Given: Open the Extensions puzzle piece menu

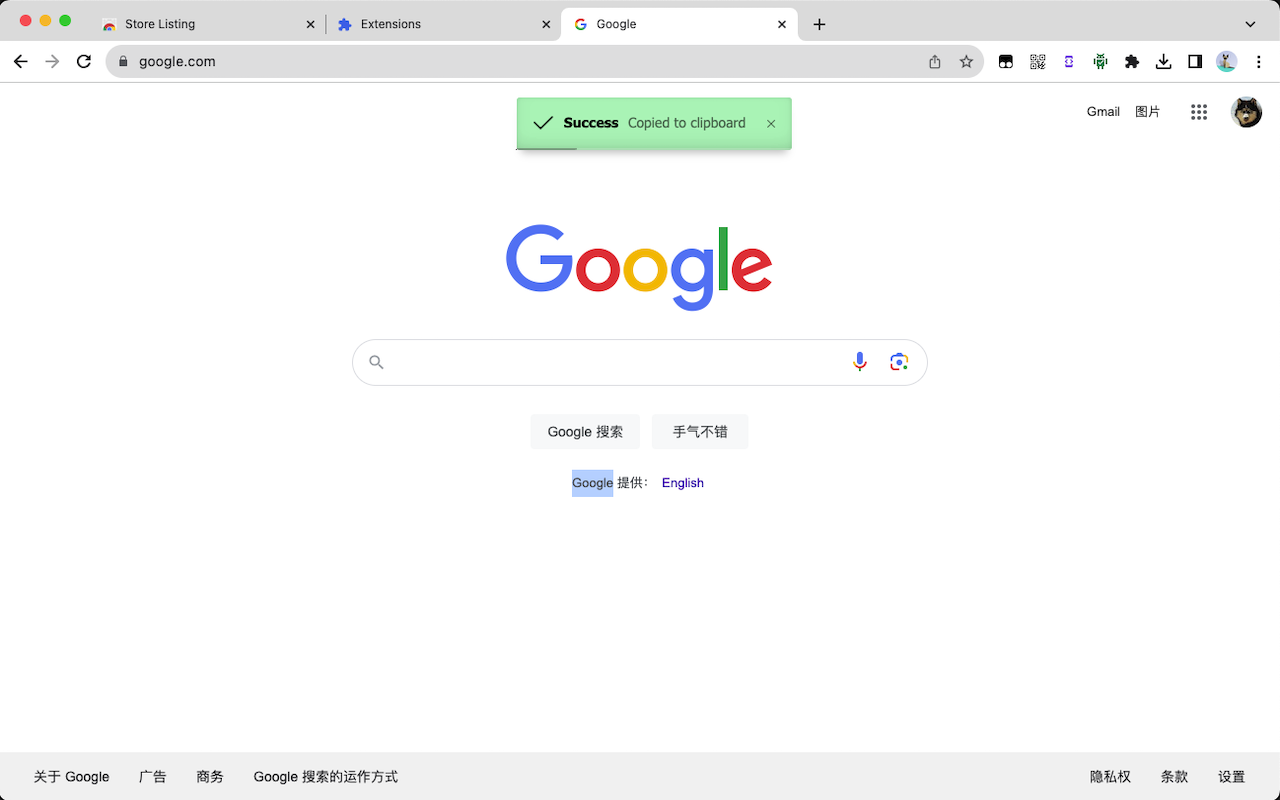Looking at the screenshot, I should point(1132,62).
